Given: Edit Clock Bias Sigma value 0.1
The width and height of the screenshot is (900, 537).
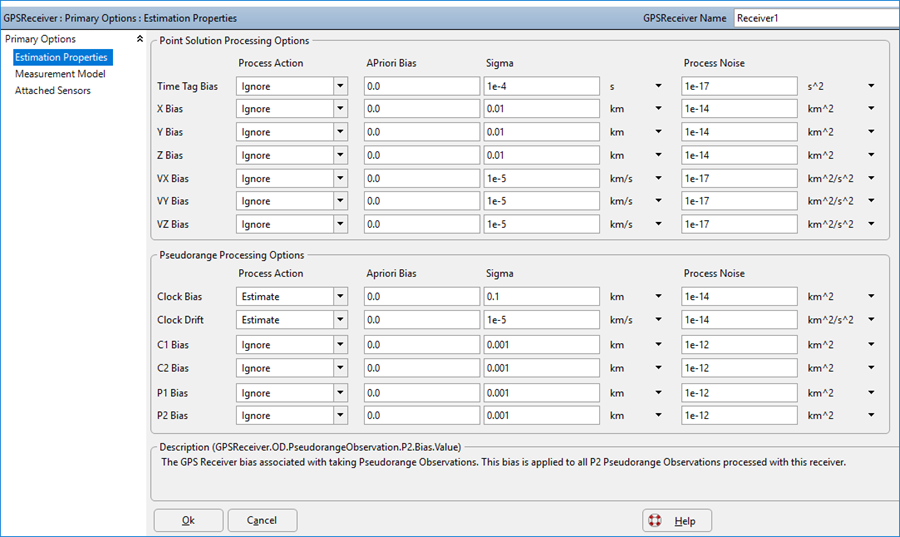Looking at the screenshot, I should [x=542, y=297].
